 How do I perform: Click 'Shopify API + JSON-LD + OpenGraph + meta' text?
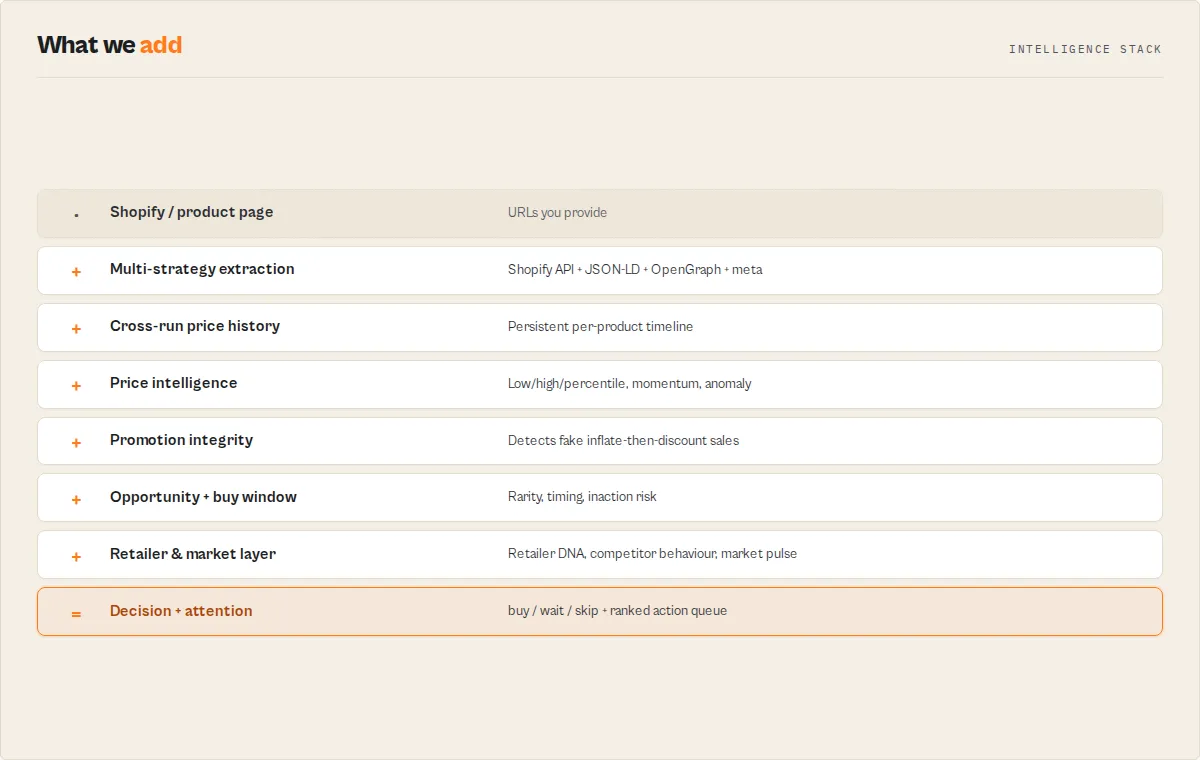point(635,270)
